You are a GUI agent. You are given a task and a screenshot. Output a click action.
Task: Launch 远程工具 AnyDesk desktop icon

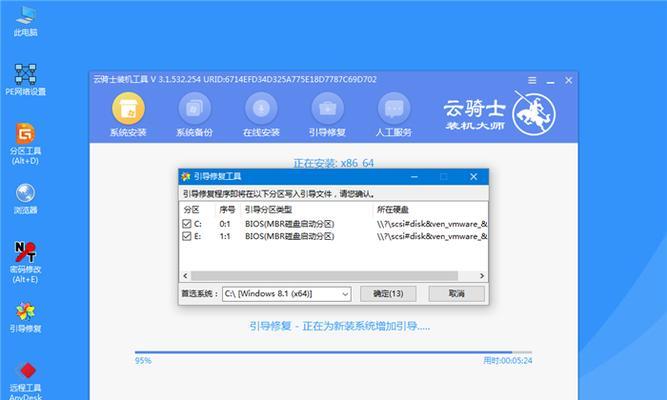coord(26,380)
